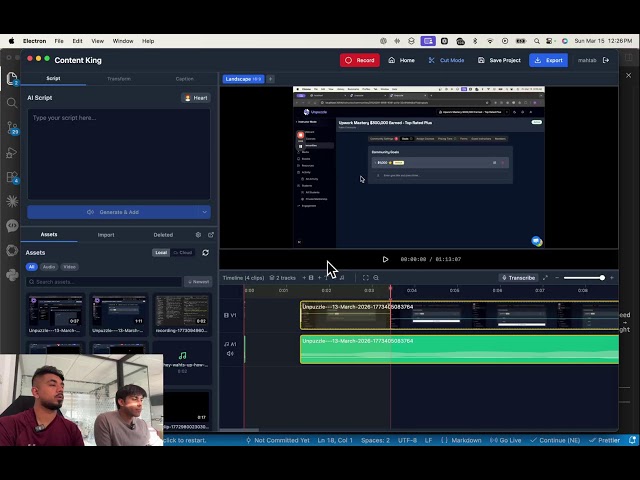Click the Search assets field
Image resolution: width=640 pixels, height=480 pixels.
point(104,282)
